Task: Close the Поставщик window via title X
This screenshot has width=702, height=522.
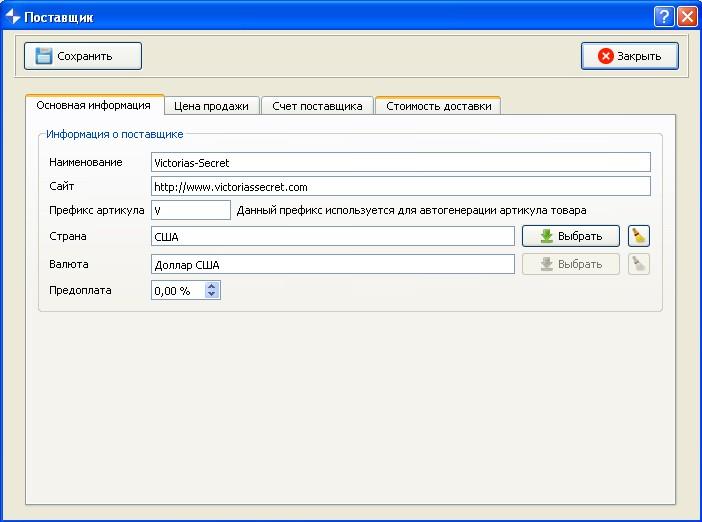Action: click(687, 17)
